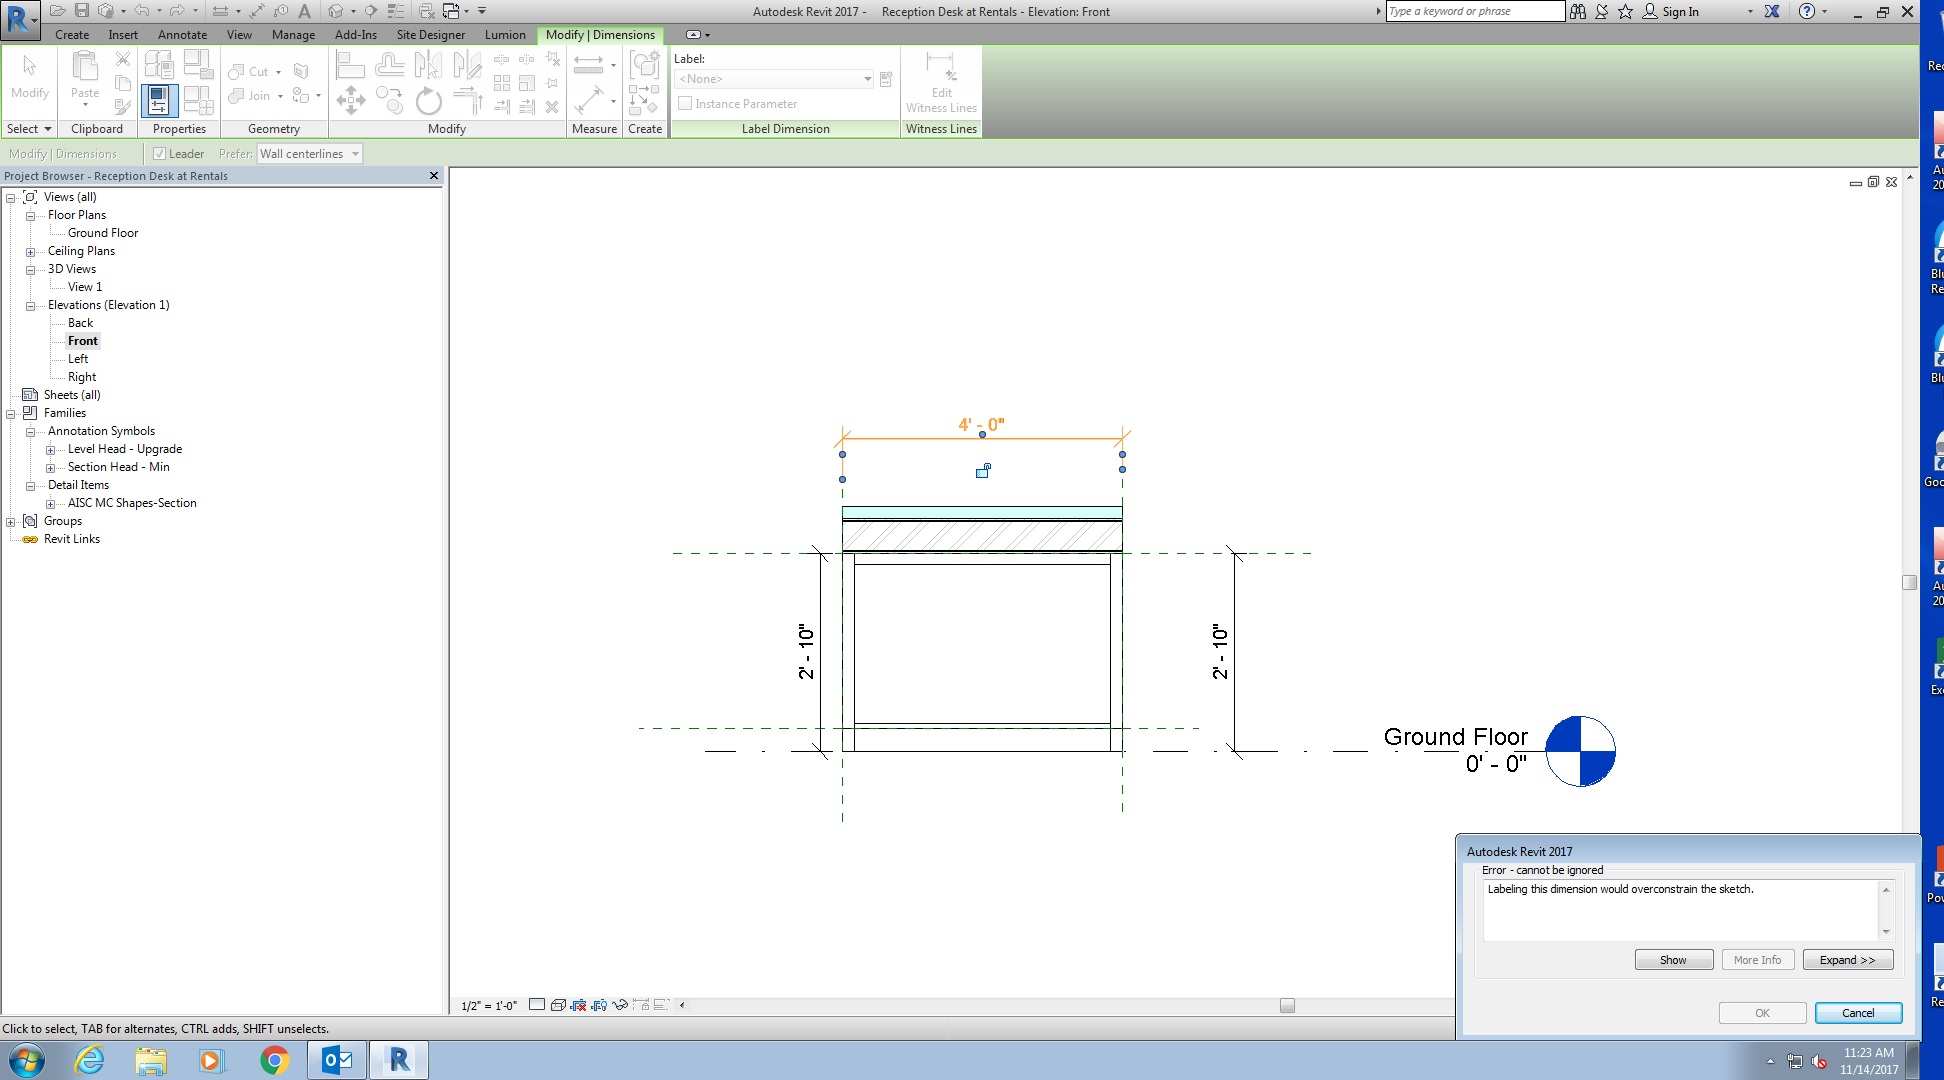The image size is (1944, 1080).
Task: Open the Prefer Wall centerlines dropdown
Action: coord(355,154)
